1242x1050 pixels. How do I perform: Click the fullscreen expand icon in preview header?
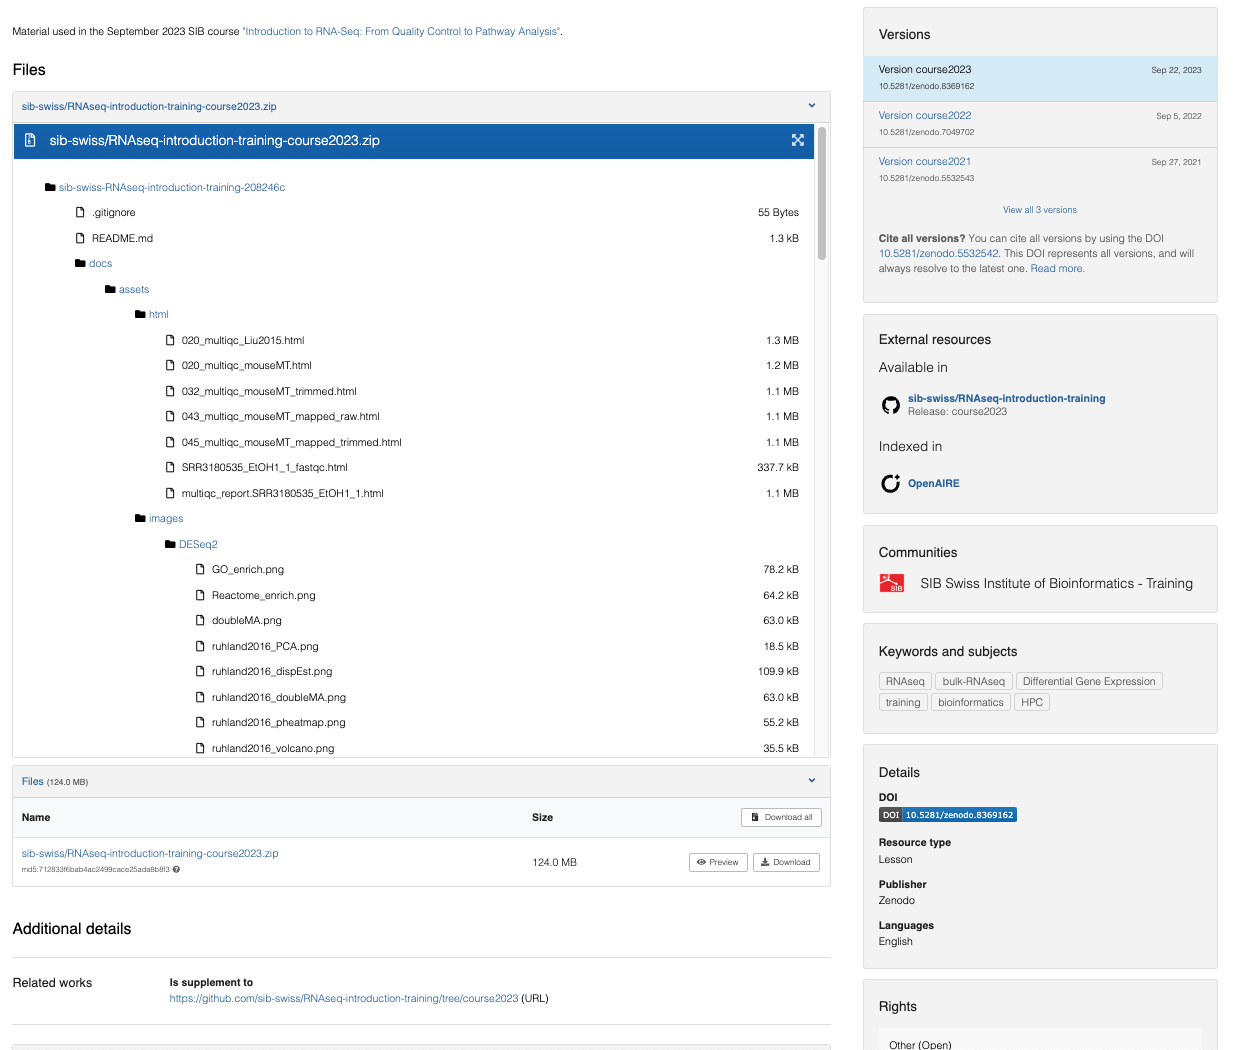click(797, 141)
